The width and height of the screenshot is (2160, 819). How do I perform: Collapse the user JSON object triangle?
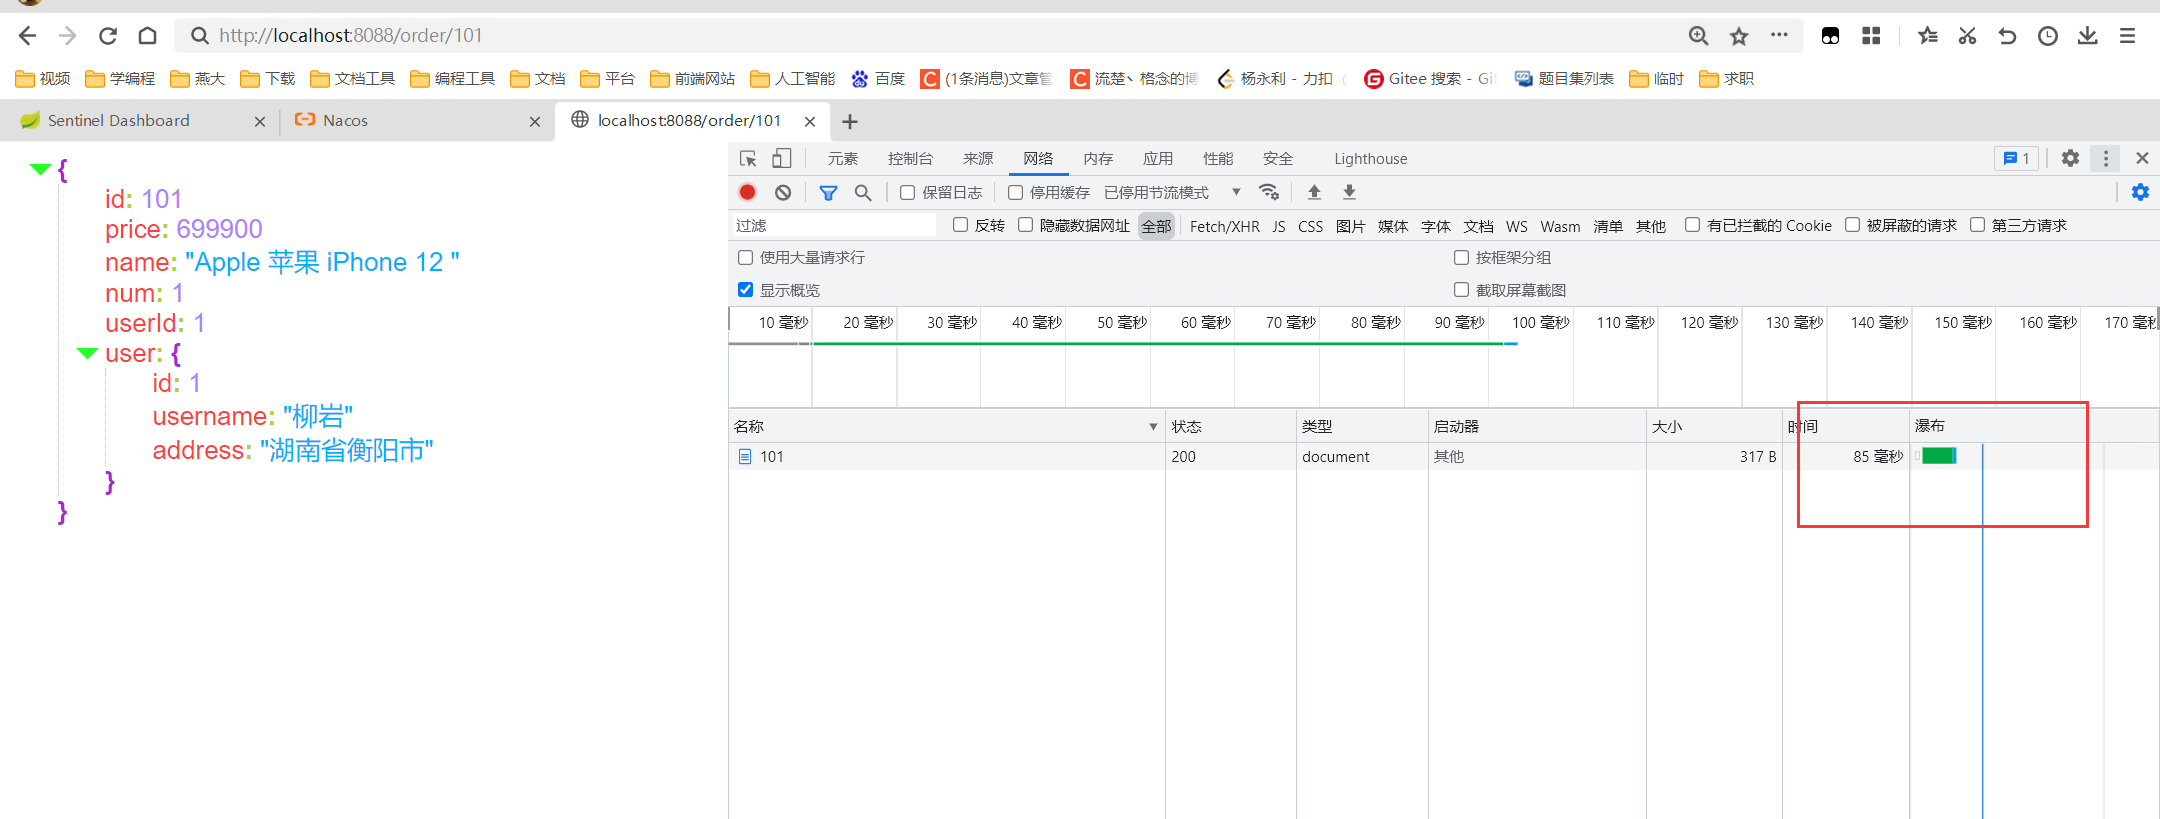coord(87,353)
